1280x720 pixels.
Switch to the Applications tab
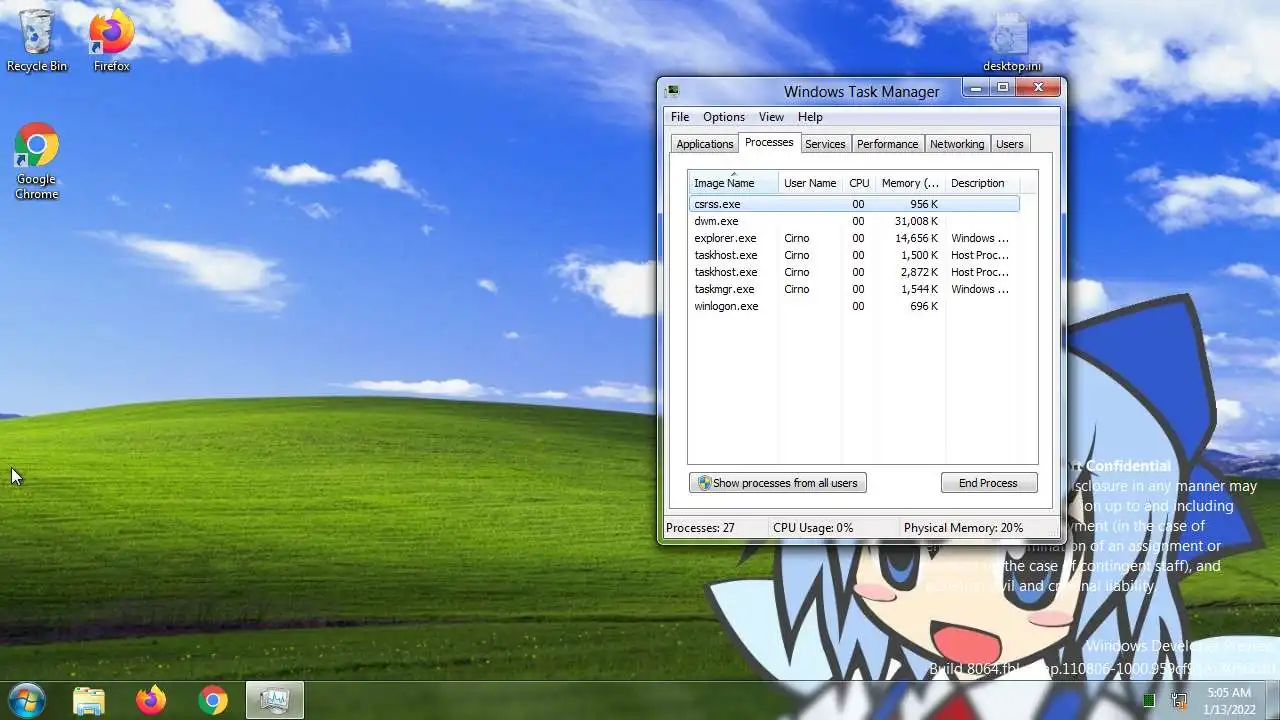[x=705, y=144]
